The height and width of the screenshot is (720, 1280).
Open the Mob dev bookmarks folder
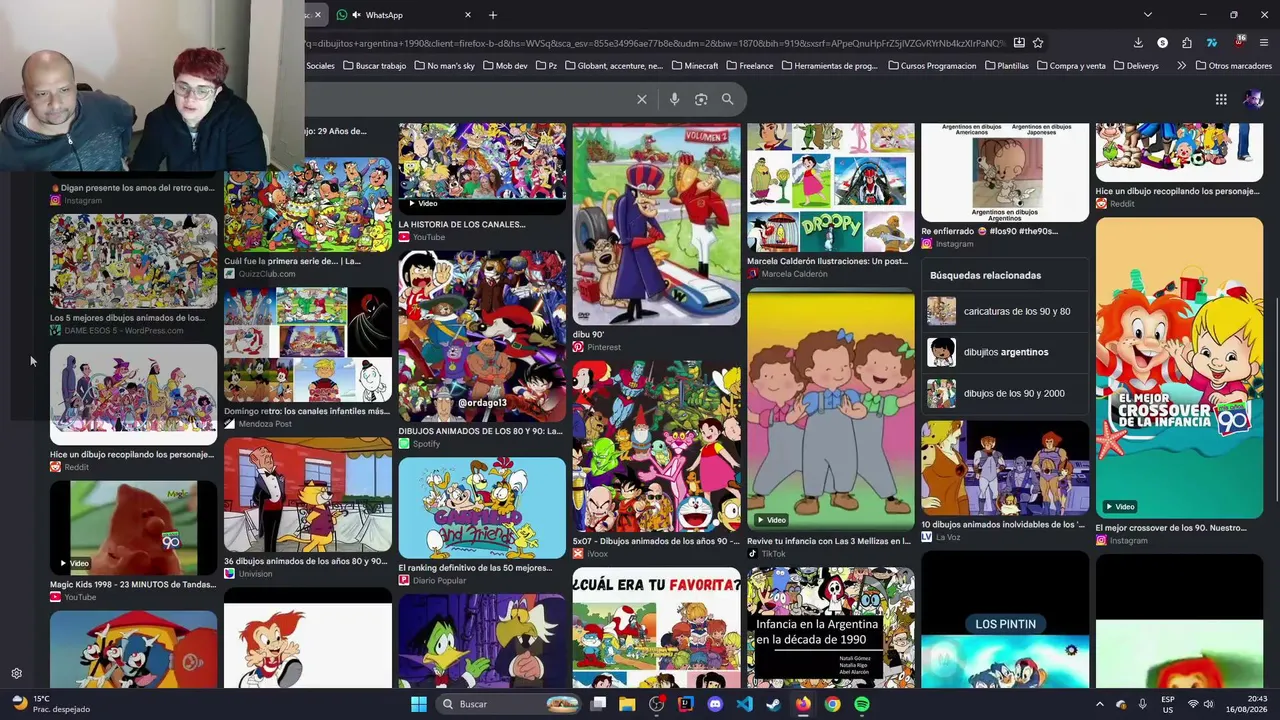[x=505, y=66]
